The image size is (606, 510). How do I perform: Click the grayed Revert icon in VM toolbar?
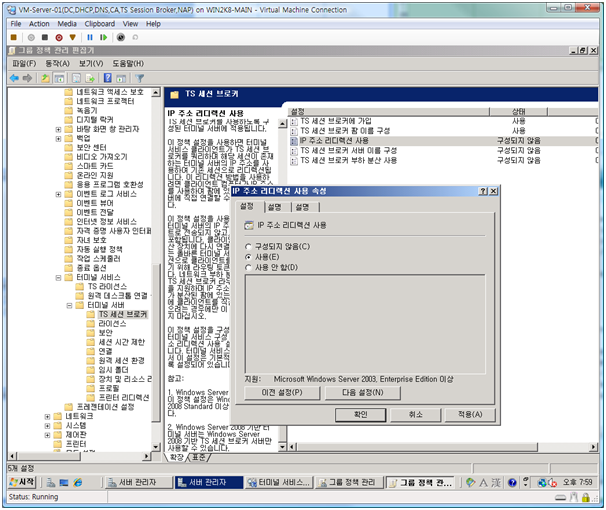135,37
